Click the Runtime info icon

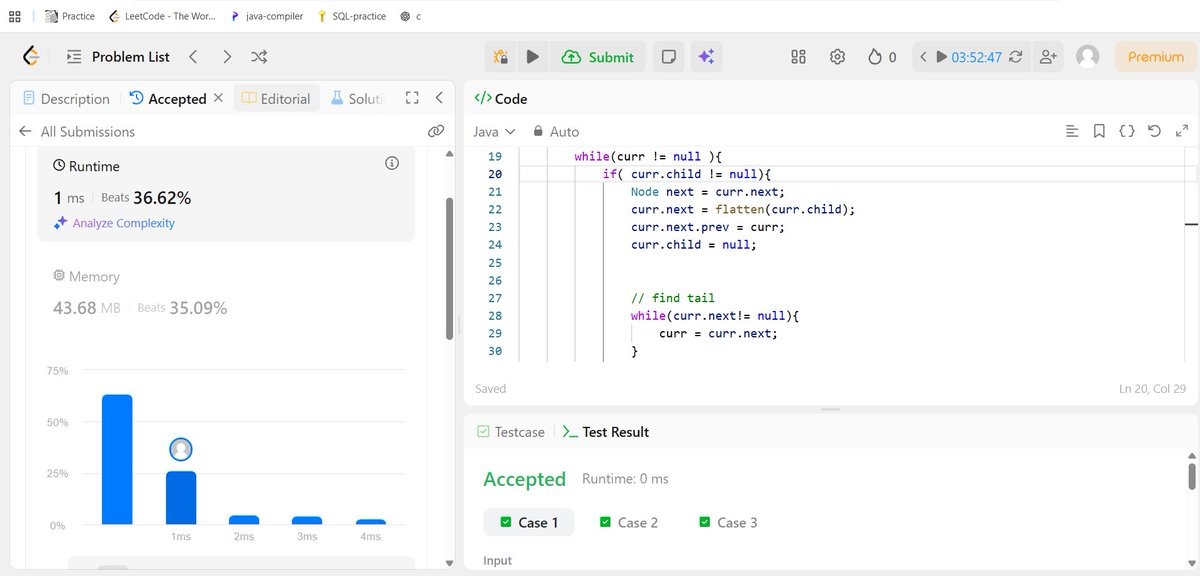click(x=392, y=162)
